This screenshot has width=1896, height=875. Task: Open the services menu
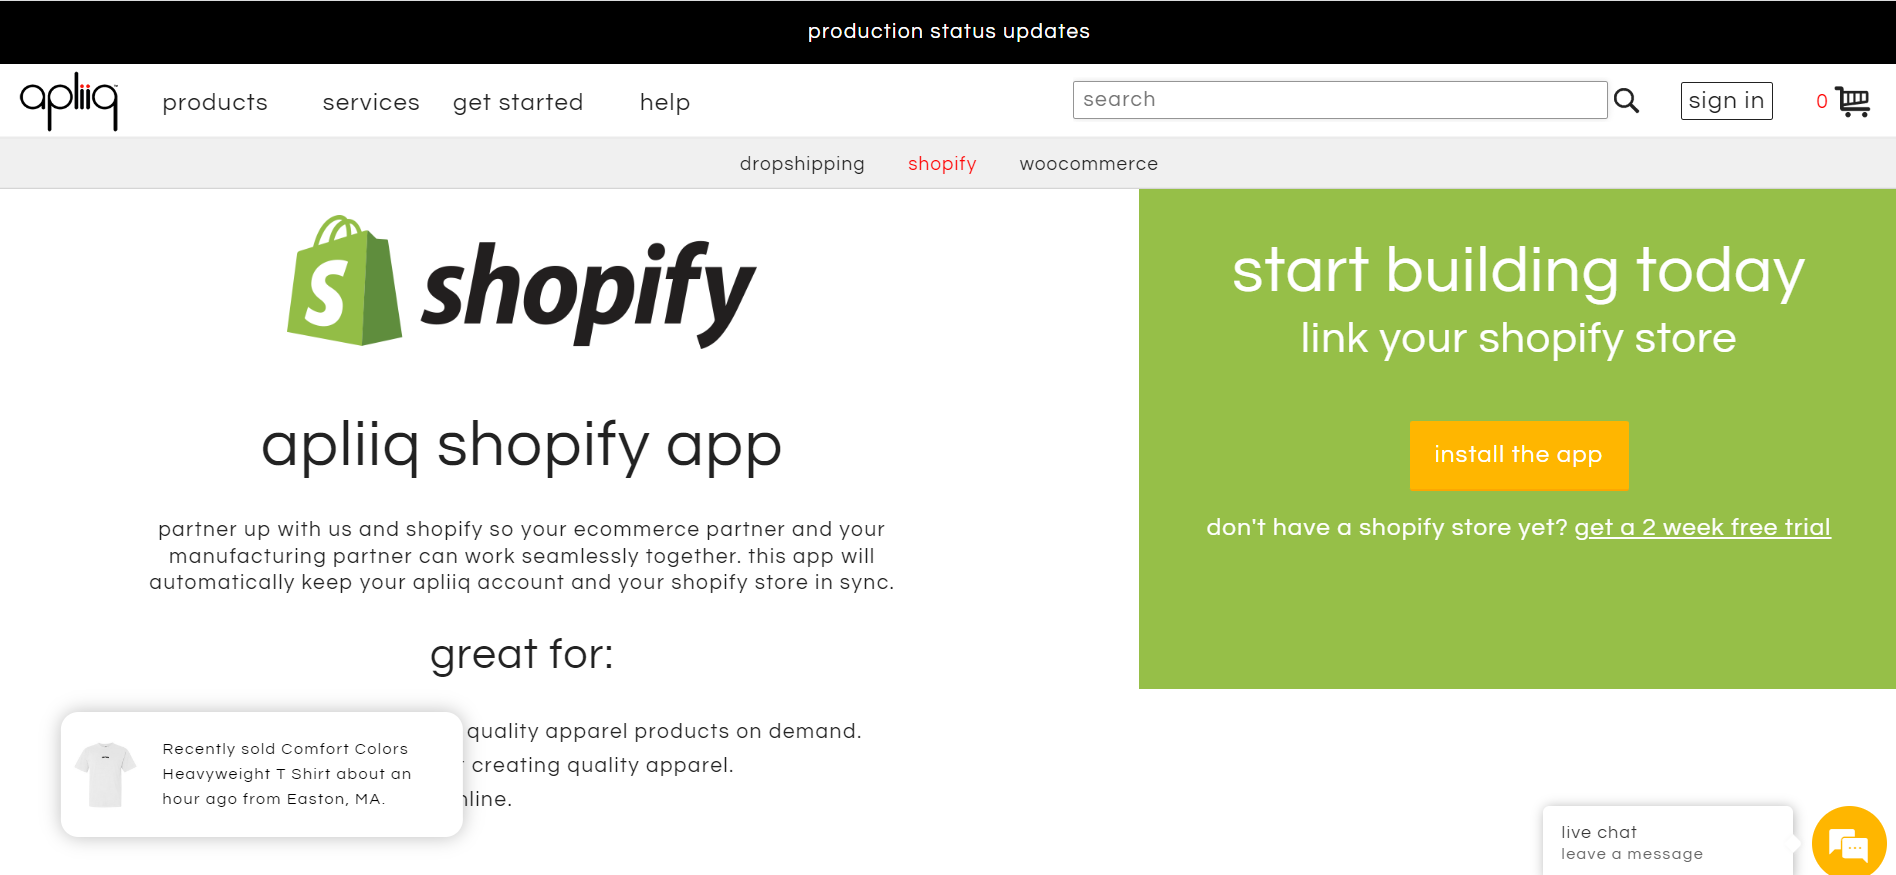point(371,102)
